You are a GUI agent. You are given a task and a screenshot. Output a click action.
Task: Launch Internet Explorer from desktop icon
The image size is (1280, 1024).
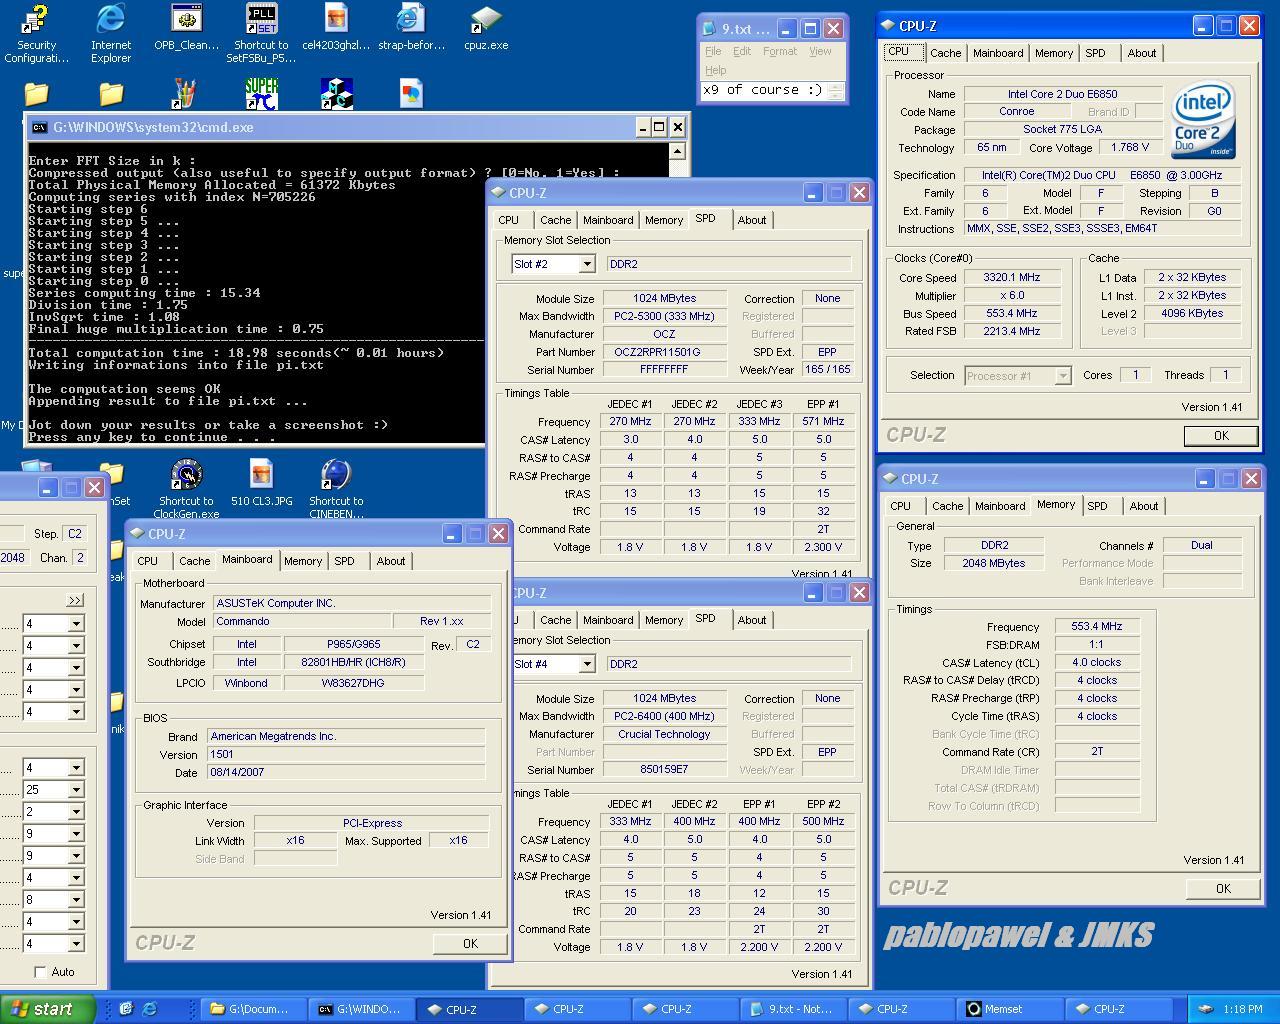click(111, 33)
